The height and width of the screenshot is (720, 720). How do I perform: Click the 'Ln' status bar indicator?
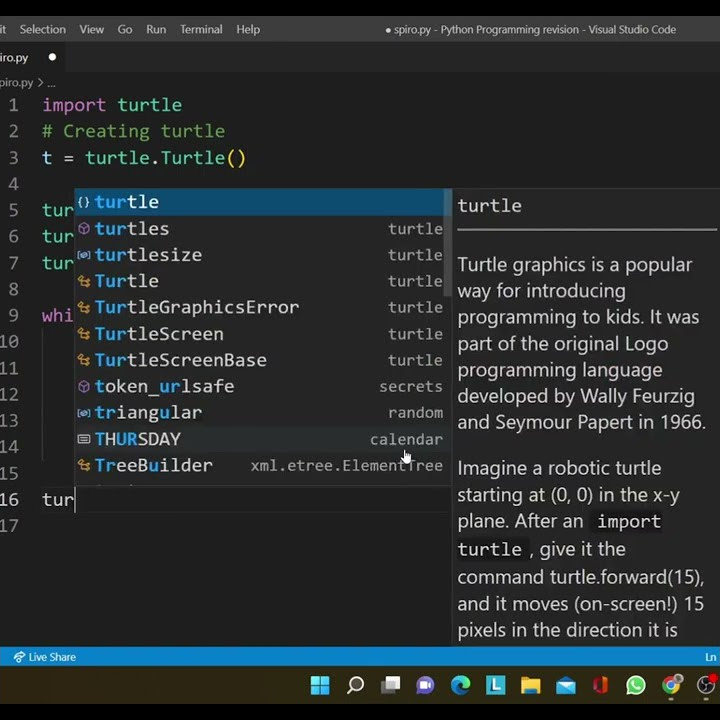pos(711,657)
